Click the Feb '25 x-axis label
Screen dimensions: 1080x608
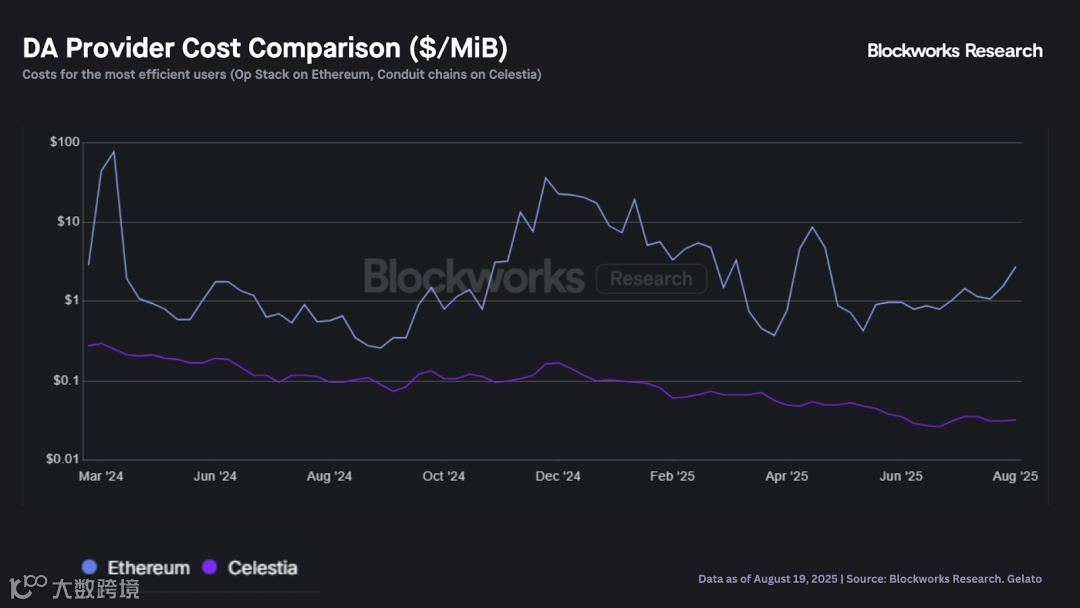click(672, 476)
